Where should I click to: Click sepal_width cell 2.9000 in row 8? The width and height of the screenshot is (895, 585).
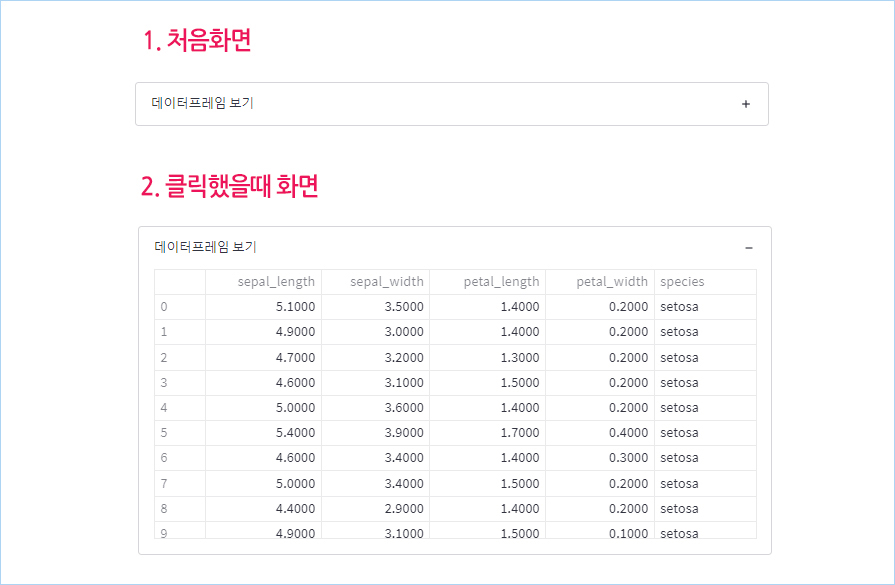376,509
